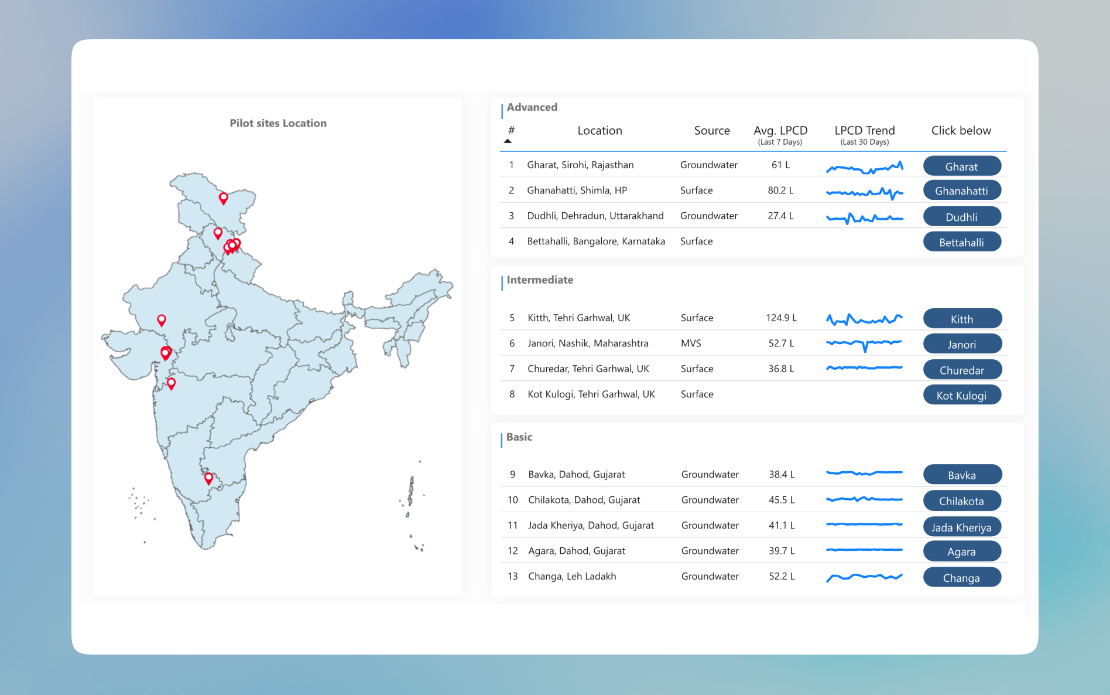
Task: Open the Kot Kulogi button
Action: point(961,395)
